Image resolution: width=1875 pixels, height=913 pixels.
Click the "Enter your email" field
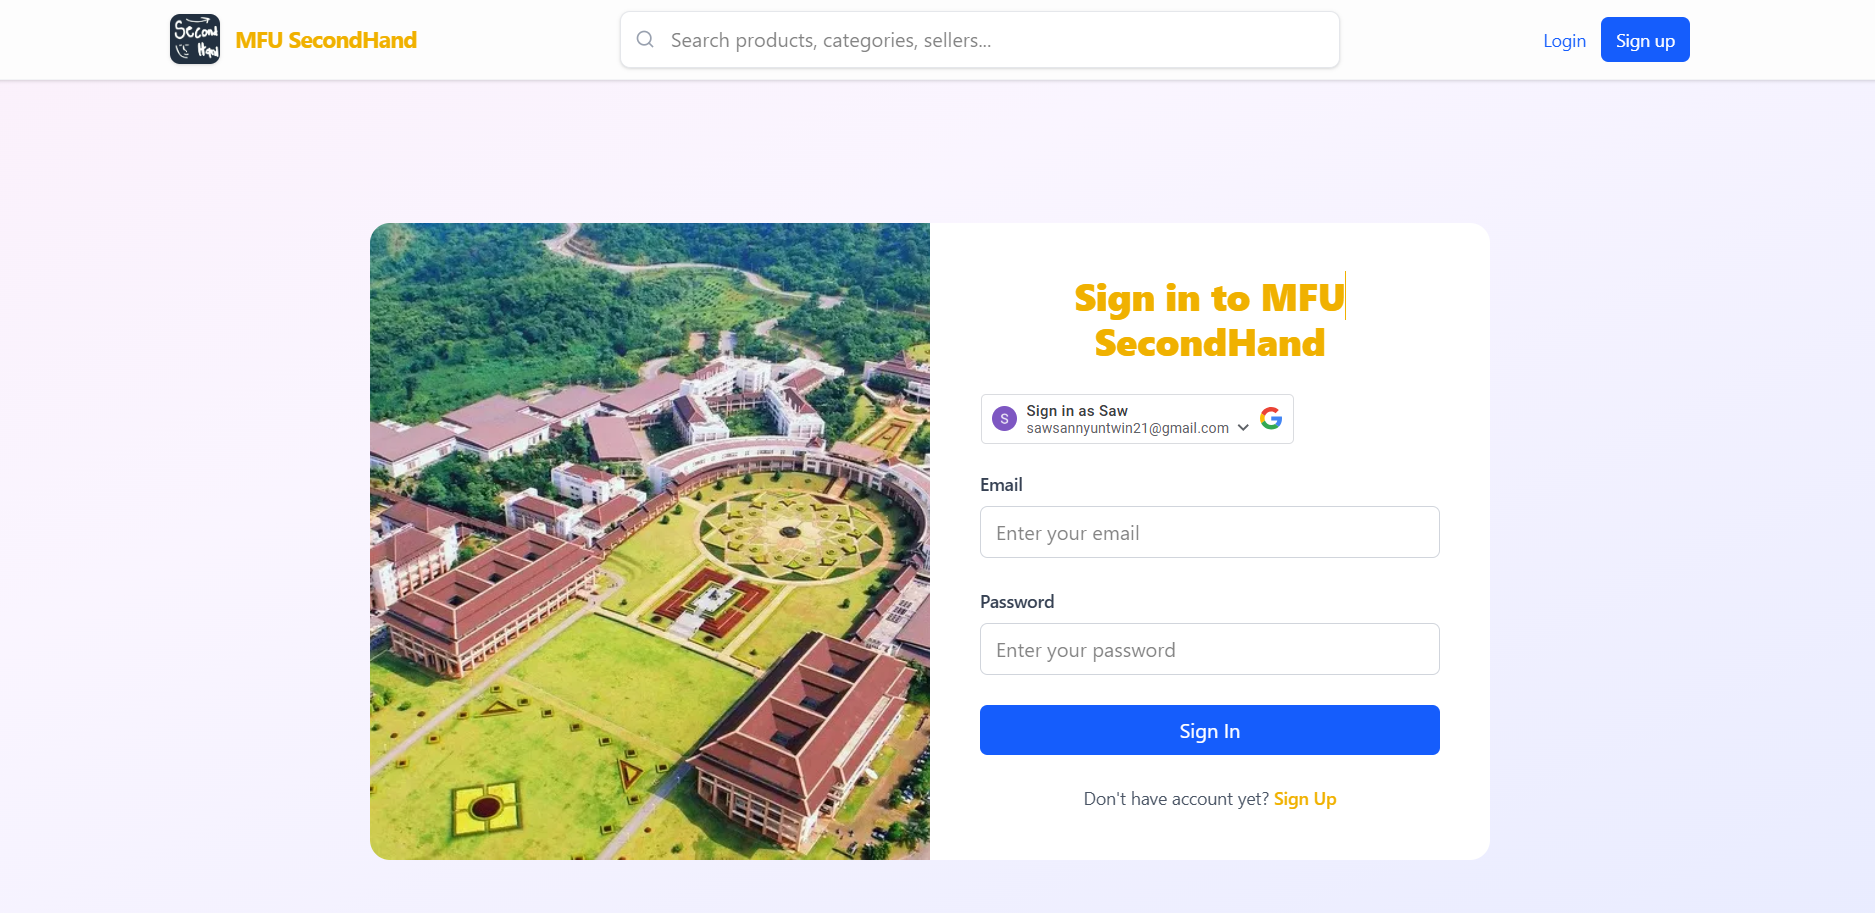[x=1209, y=533]
